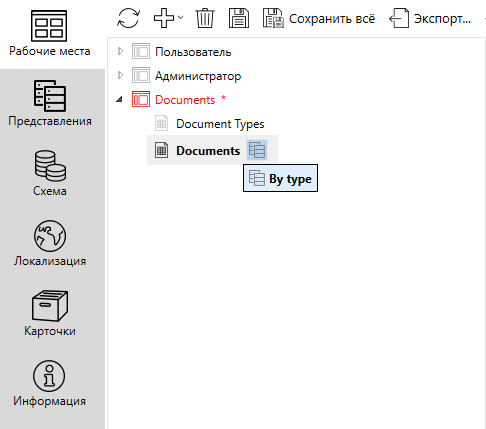Select the Document Types tree item
The height and width of the screenshot is (429, 486).
point(220,124)
